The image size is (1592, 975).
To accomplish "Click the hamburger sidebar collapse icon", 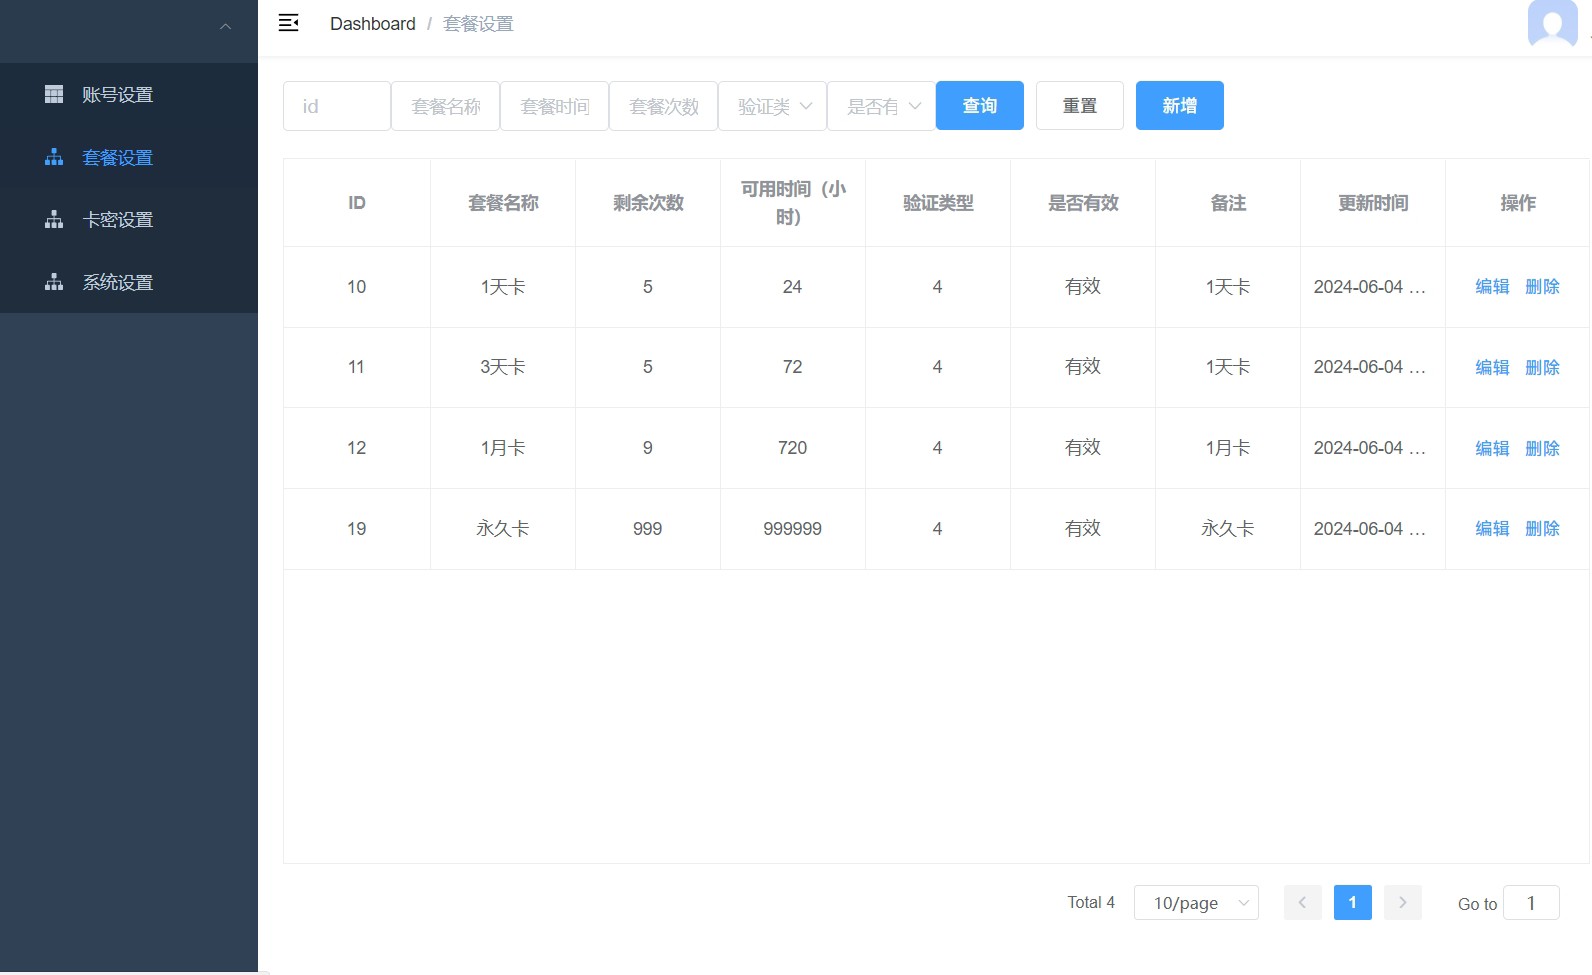I will coord(288,23).
